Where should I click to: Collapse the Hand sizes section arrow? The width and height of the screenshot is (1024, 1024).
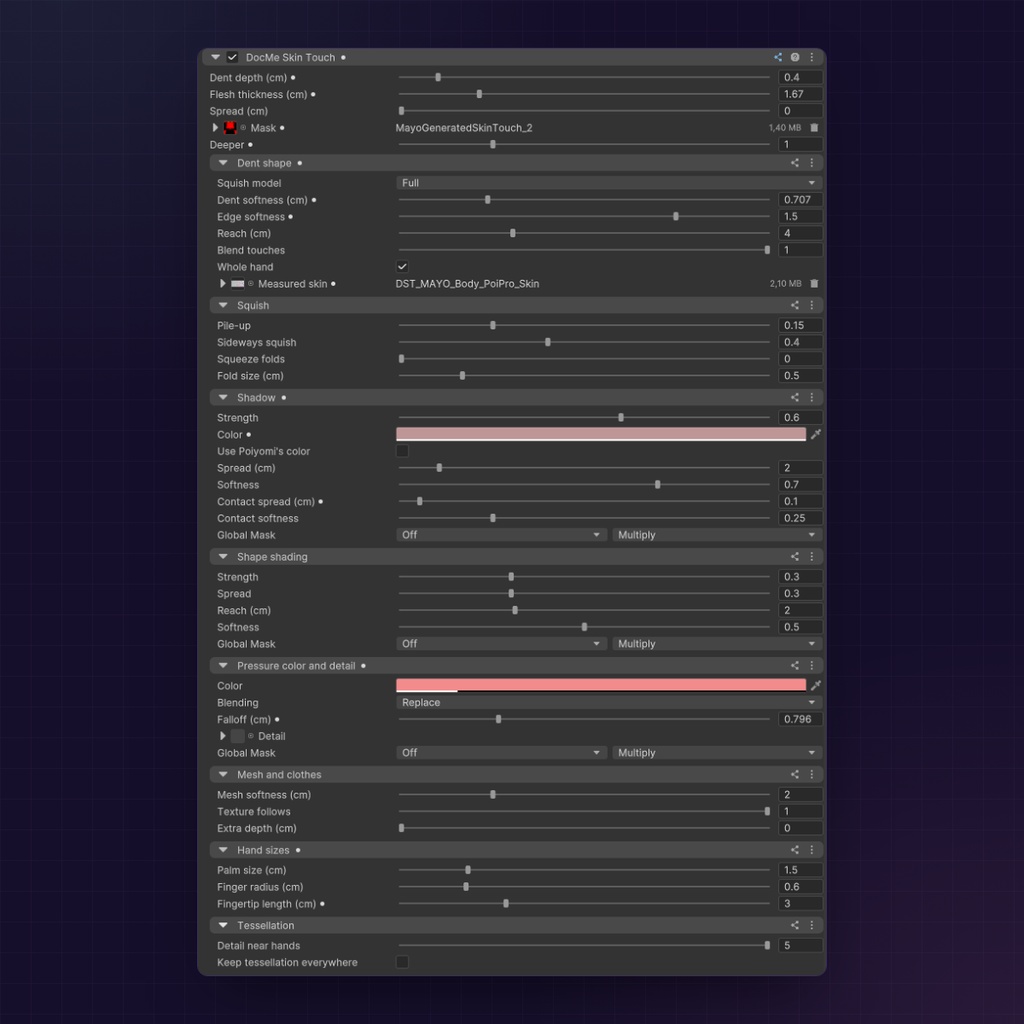point(223,850)
